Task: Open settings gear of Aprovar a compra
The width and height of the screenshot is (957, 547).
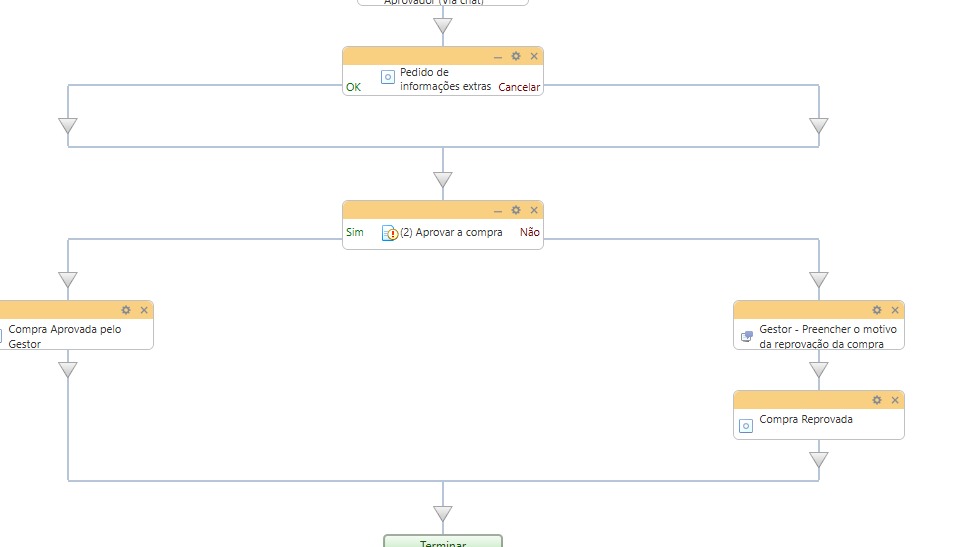Action: (516, 210)
